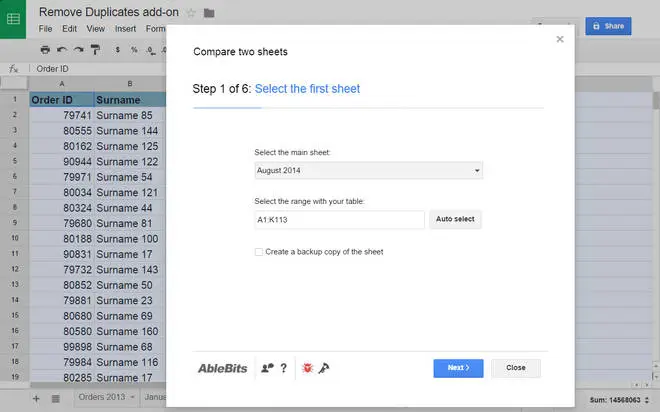This screenshot has height=412, width=660.
Task: Click the undo arrow icon
Action: tap(62, 49)
